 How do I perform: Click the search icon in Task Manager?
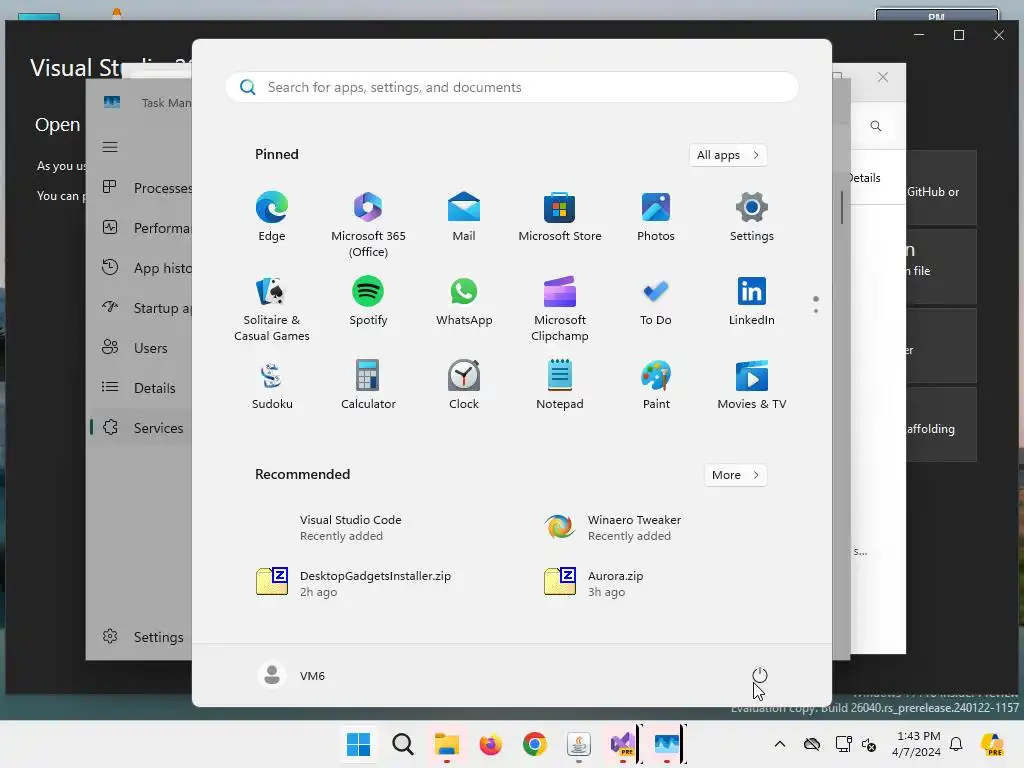[x=876, y=126]
